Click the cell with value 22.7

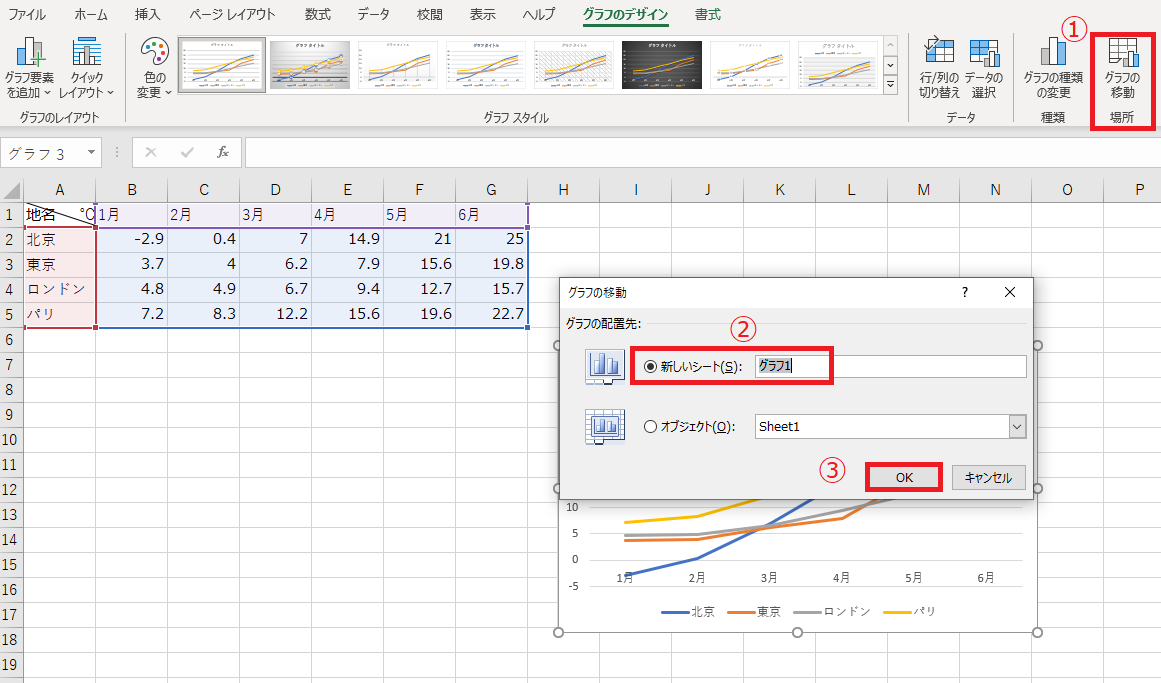click(492, 314)
